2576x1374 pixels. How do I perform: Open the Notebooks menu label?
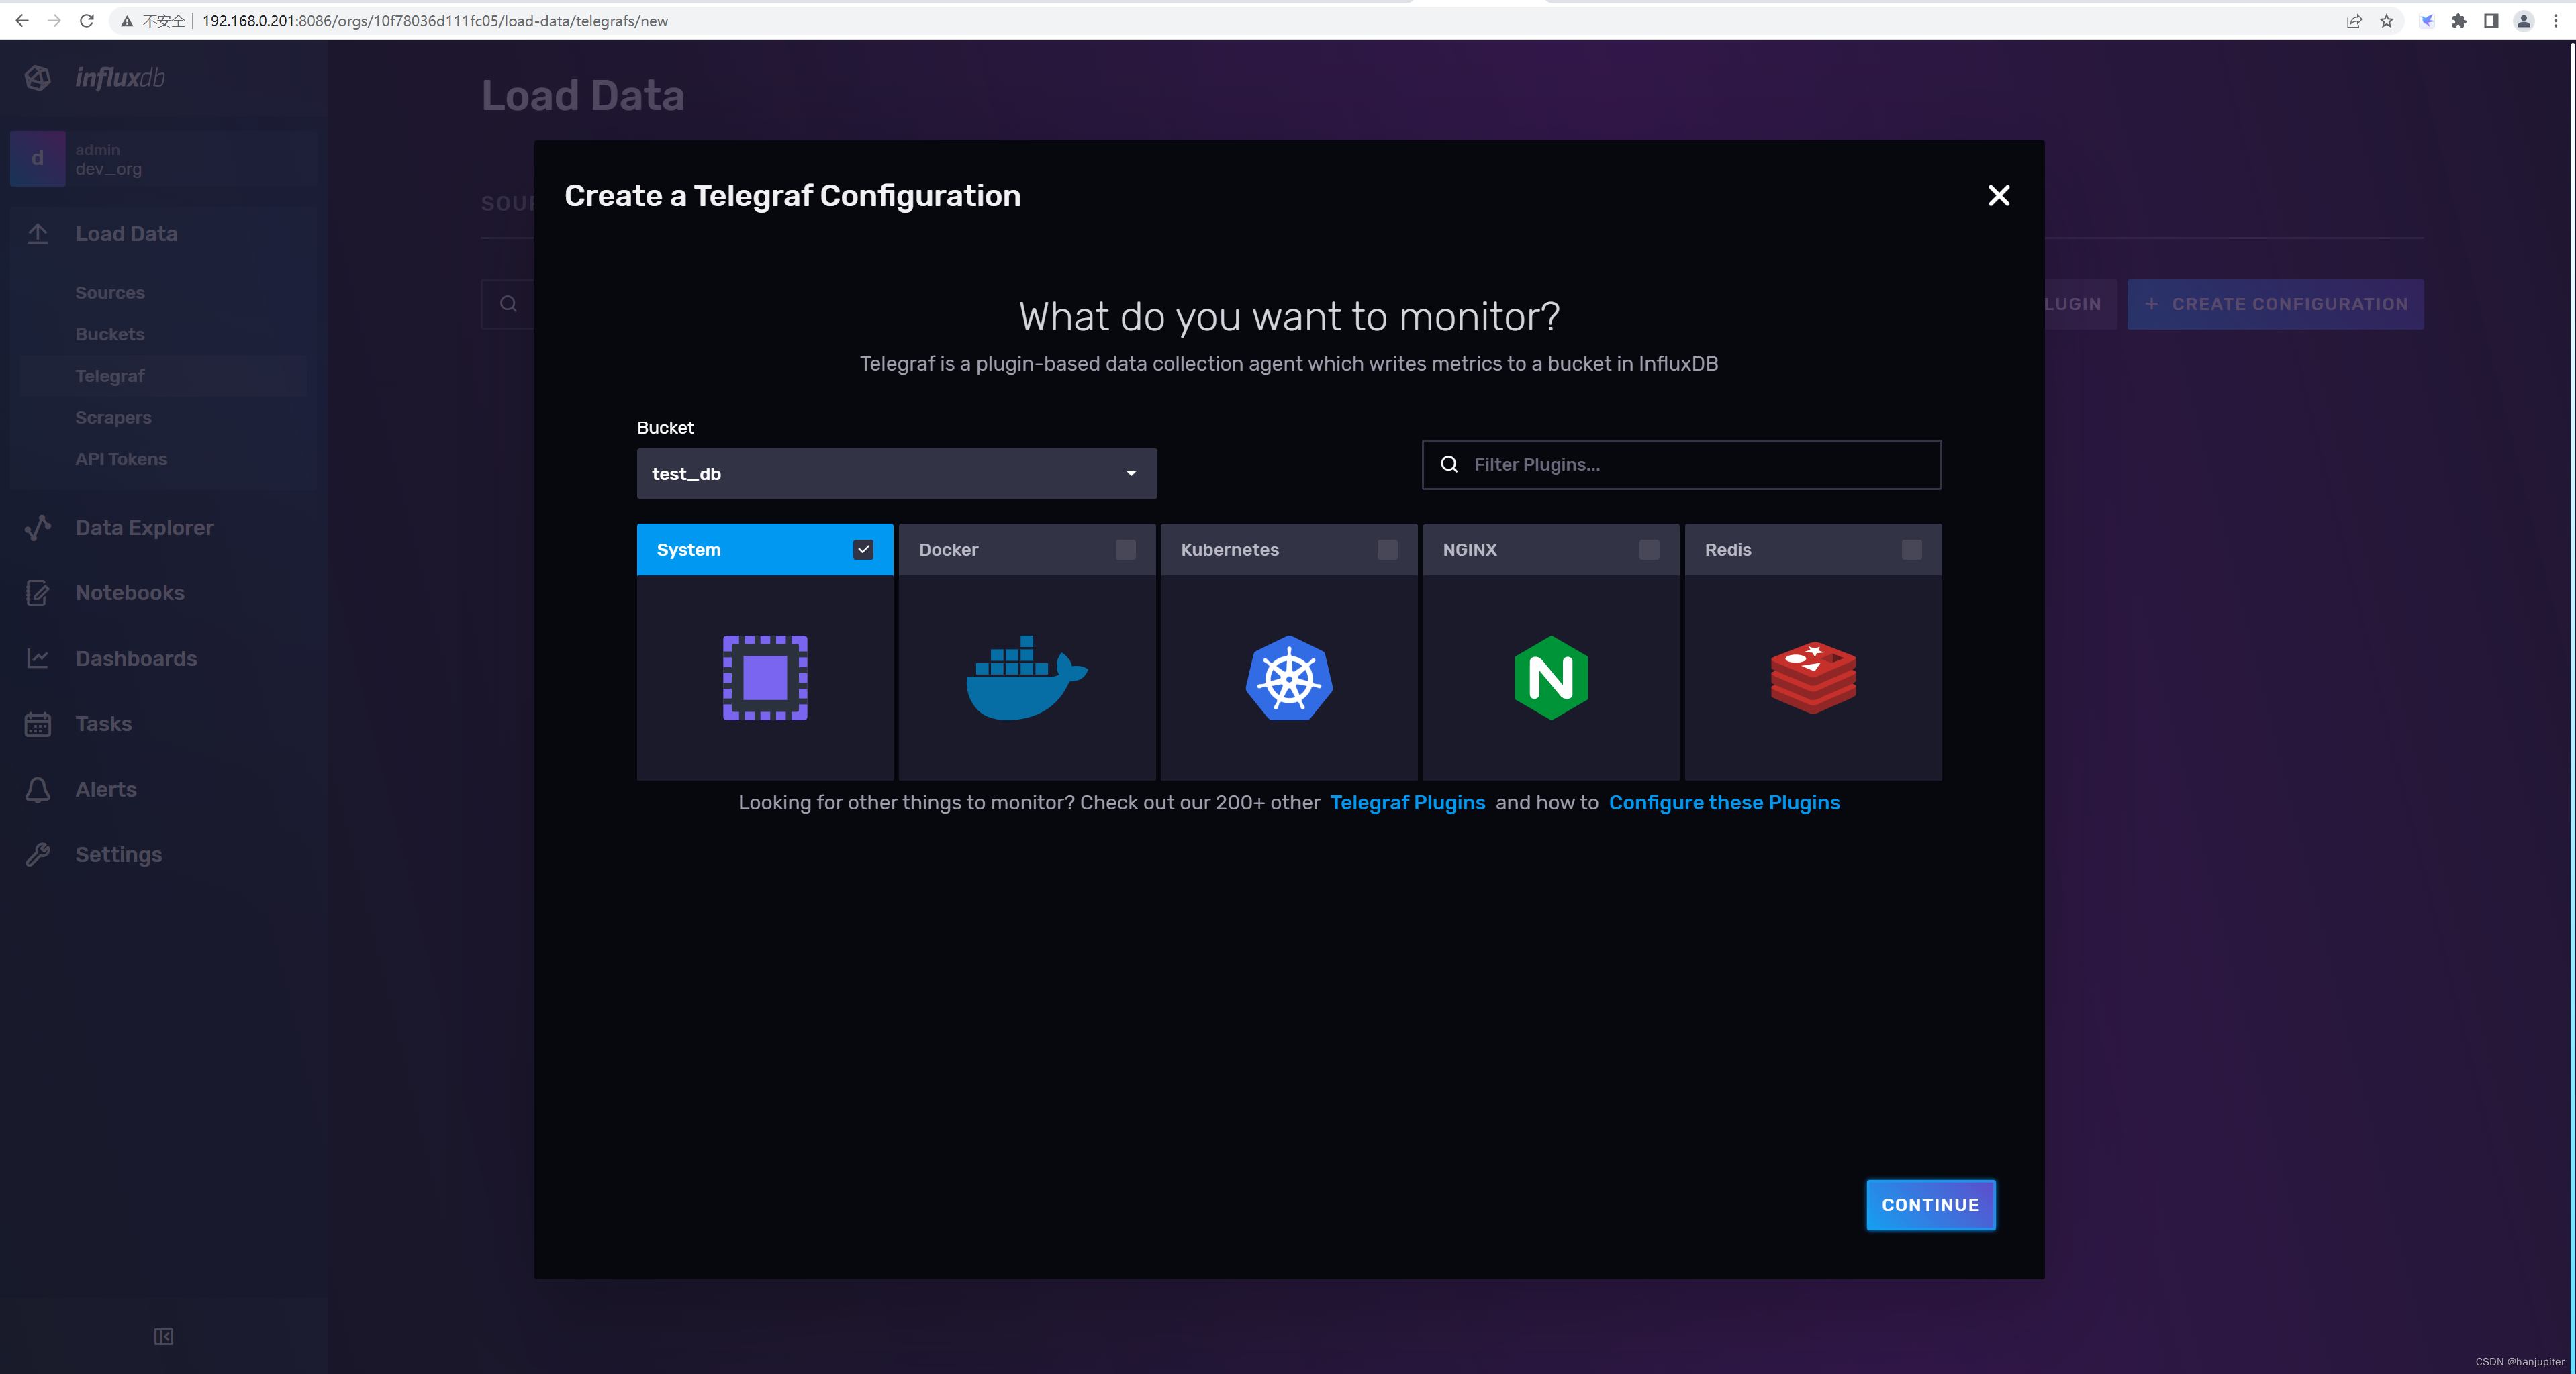[x=130, y=593]
